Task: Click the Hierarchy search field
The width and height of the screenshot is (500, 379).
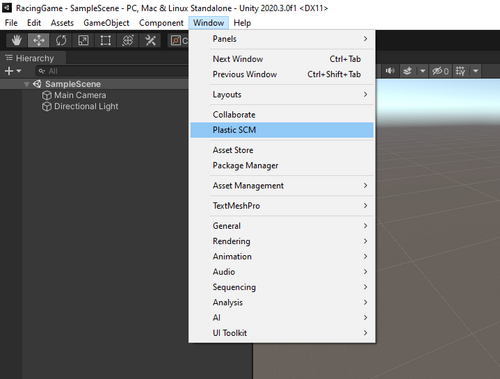Action: 112,71
